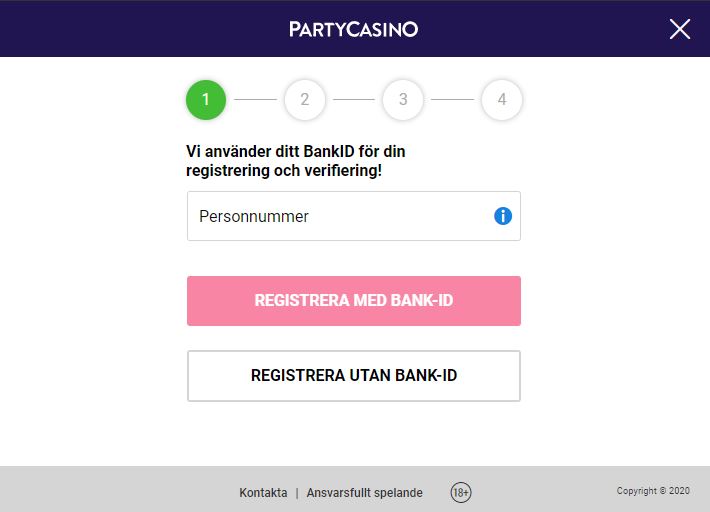
Task: Select green step 1 circle
Action: pyautogui.click(x=206, y=100)
